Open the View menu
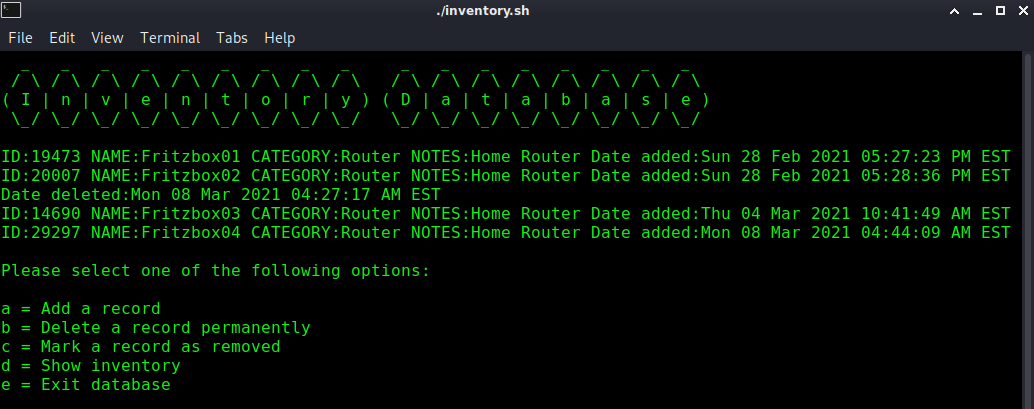Viewport: 1034px width, 409px height. (107, 38)
